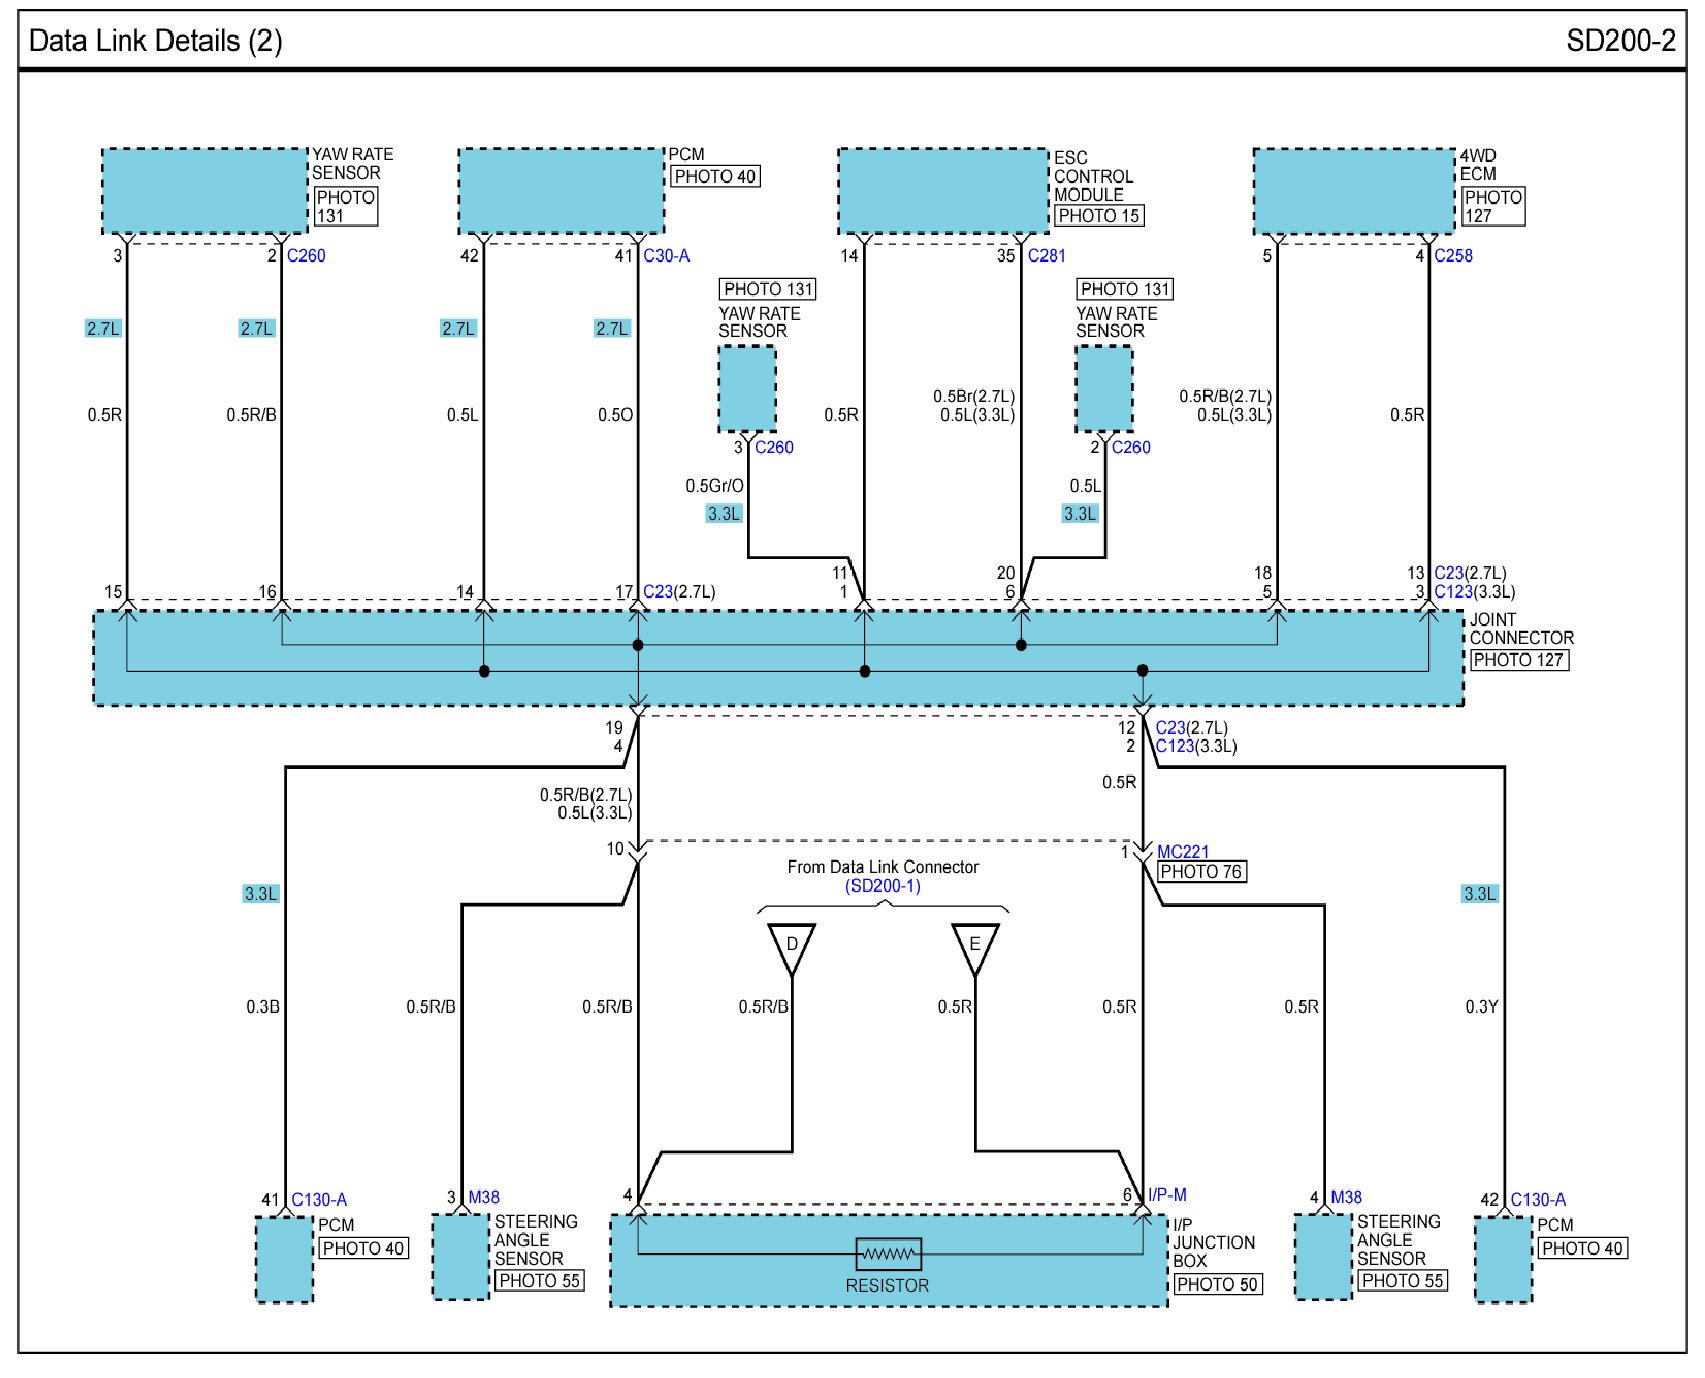Click the D triangle connector symbol
The height and width of the screenshot is (1378, 1705).
791,945
